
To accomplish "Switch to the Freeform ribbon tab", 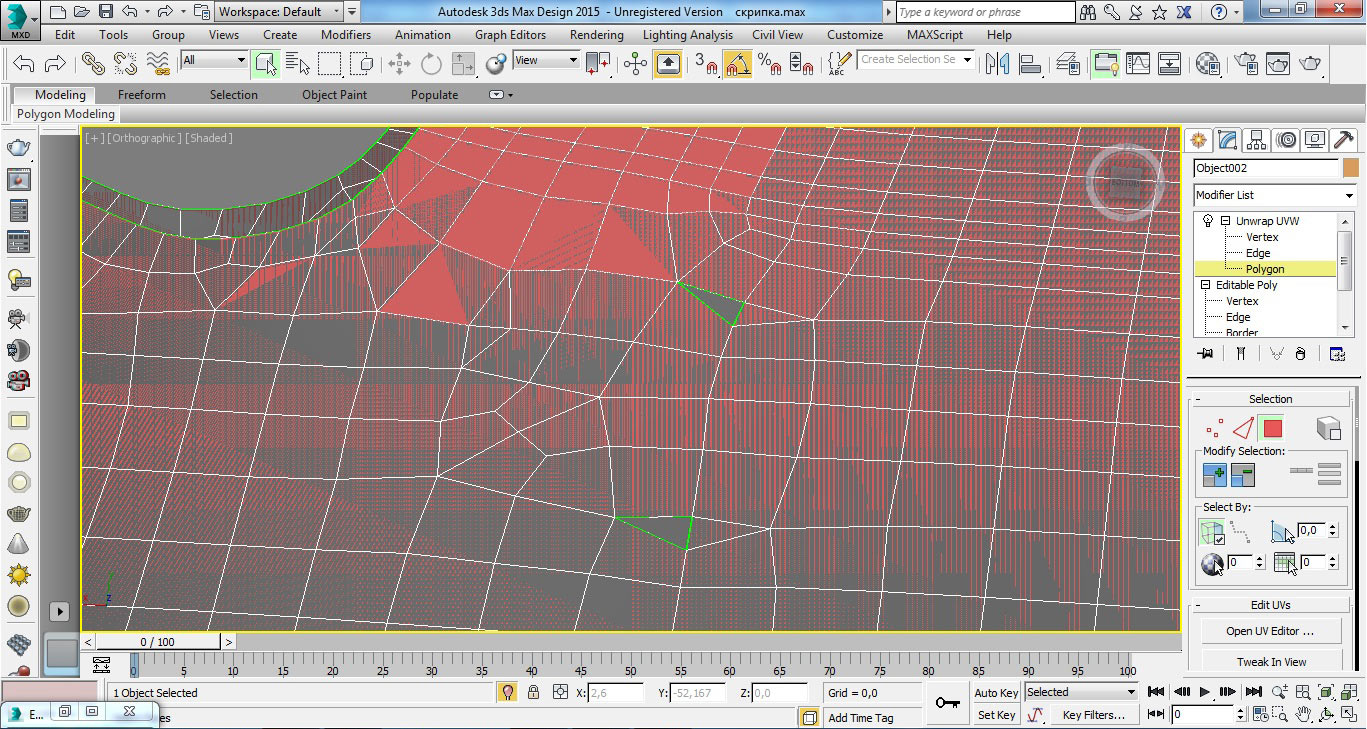I will (142, 95).
